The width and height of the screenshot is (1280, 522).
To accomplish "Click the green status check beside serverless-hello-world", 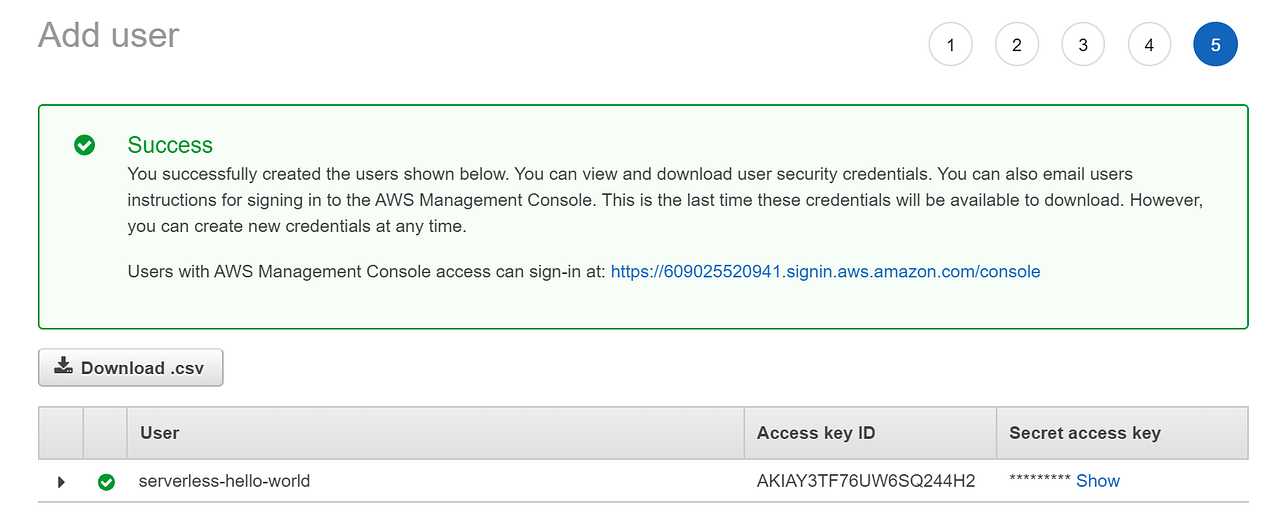I will 106,482.
